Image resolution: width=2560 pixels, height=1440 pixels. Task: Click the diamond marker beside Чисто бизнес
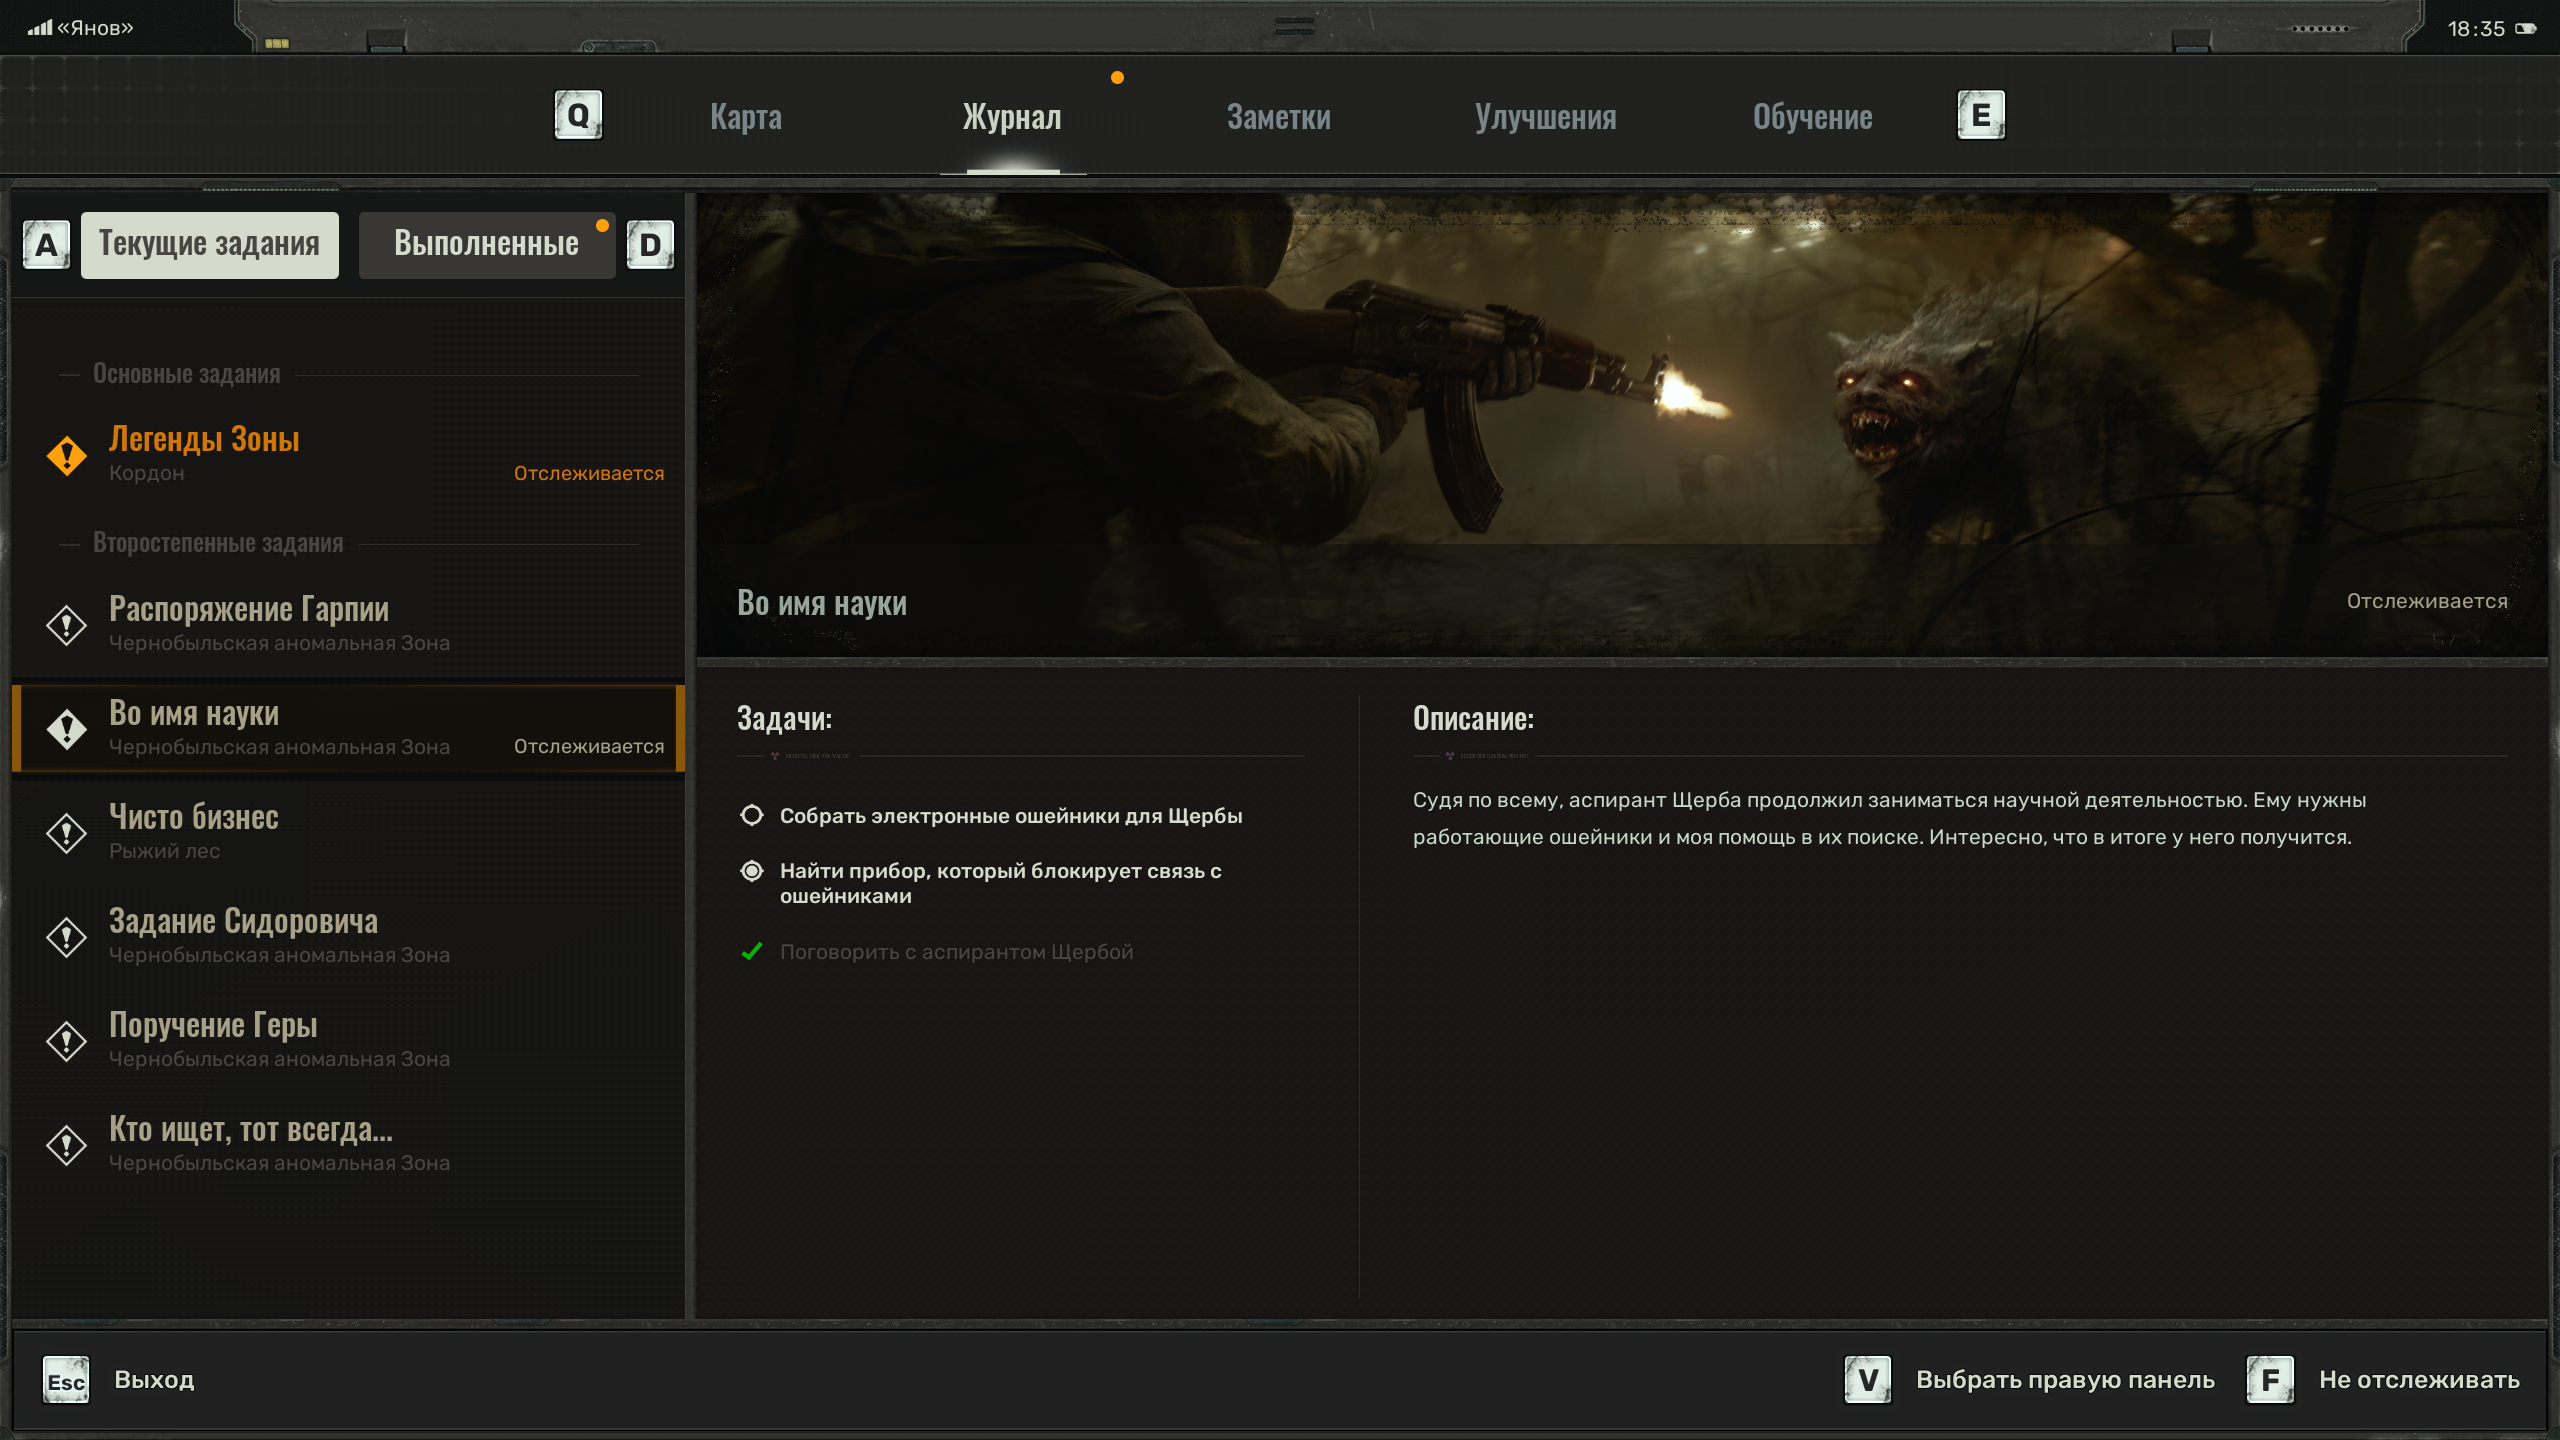pos(67,833)
